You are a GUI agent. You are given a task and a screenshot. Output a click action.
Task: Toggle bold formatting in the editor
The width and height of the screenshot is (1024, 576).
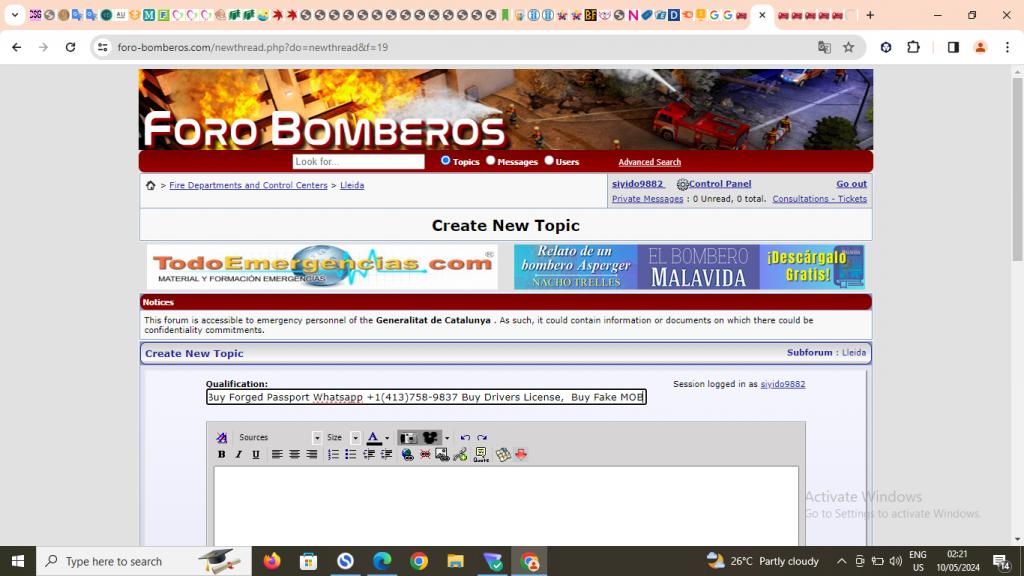[221, 455]
